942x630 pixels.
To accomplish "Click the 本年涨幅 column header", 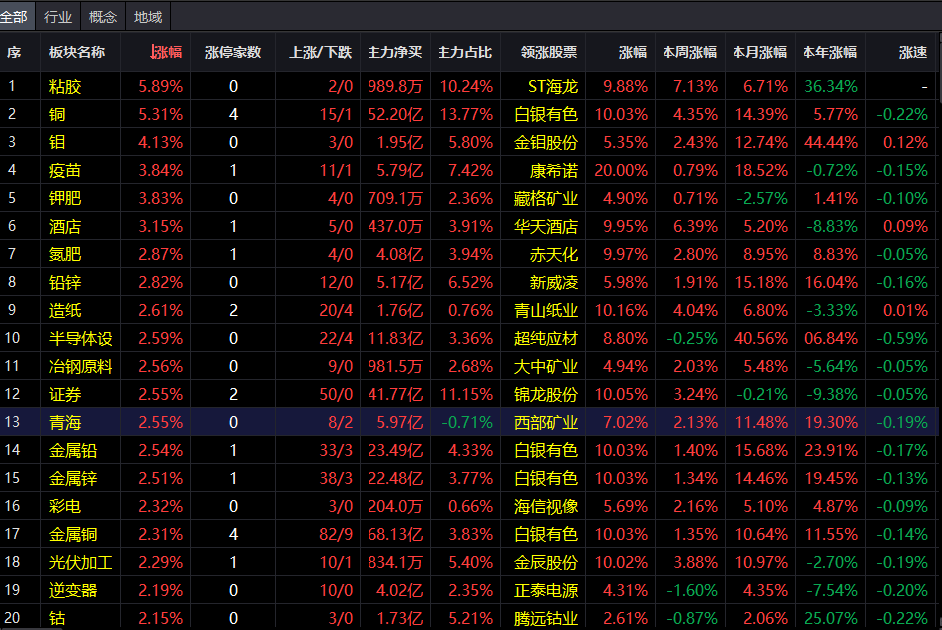I will click(x=830, y=52).
